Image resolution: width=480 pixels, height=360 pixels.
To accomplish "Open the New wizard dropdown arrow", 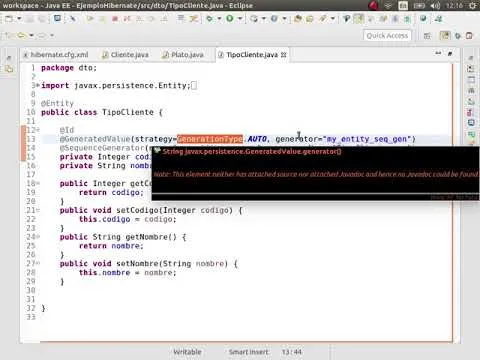I will pyautogui.click(x=19, y=19).
